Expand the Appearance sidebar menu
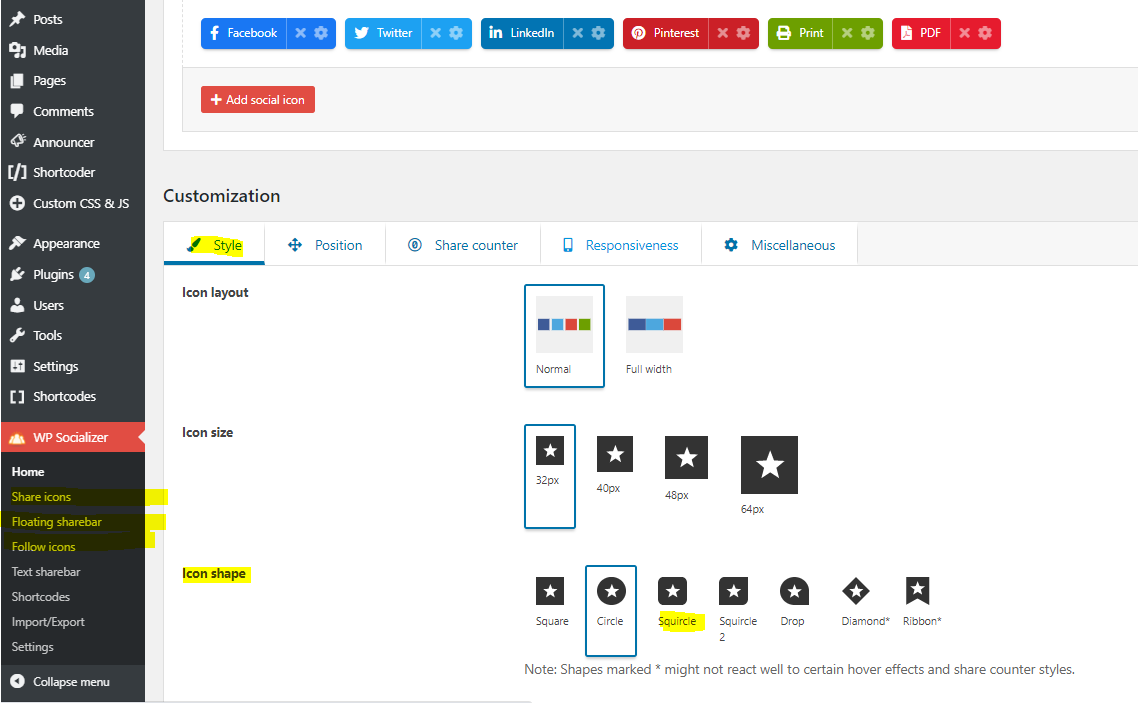Image resolution: width=1138 pixels, height=703 pixels. pyautogui.click(x=66, y=243)
